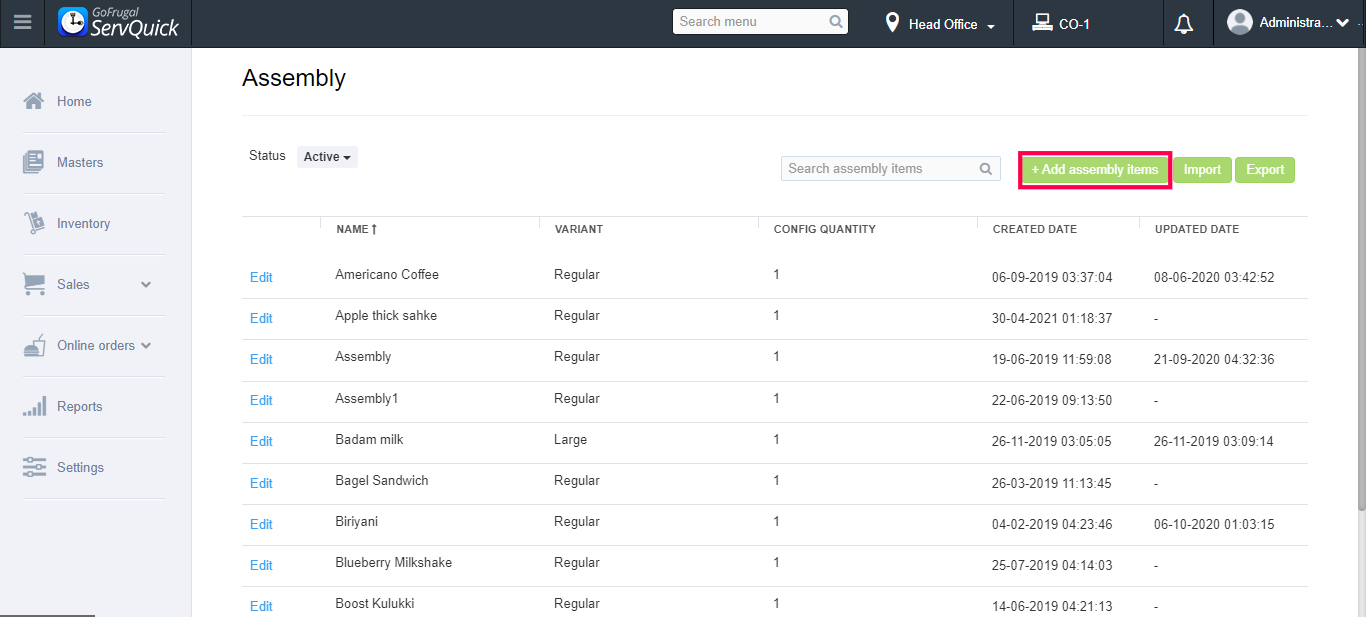
Task: Click the search menu magnifier icon
Action: [x=836, y=22]
